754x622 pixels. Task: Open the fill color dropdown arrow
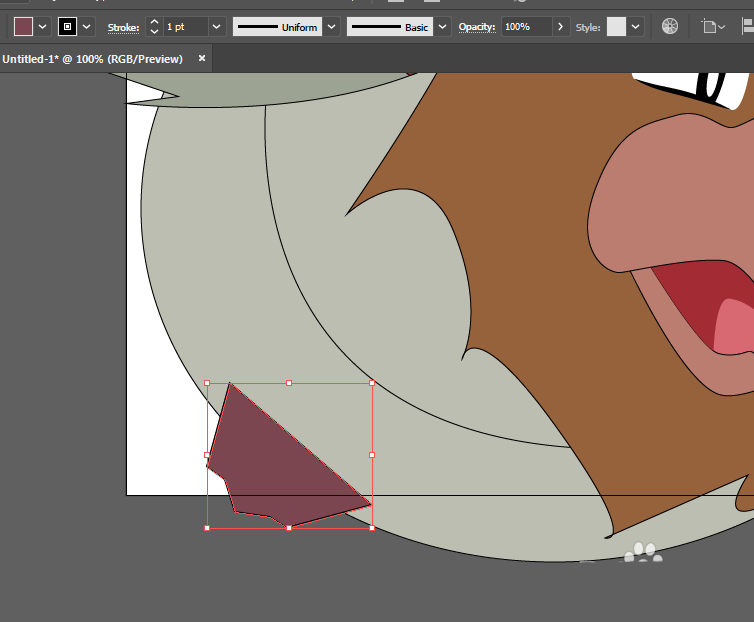click(x=42, y=27)
